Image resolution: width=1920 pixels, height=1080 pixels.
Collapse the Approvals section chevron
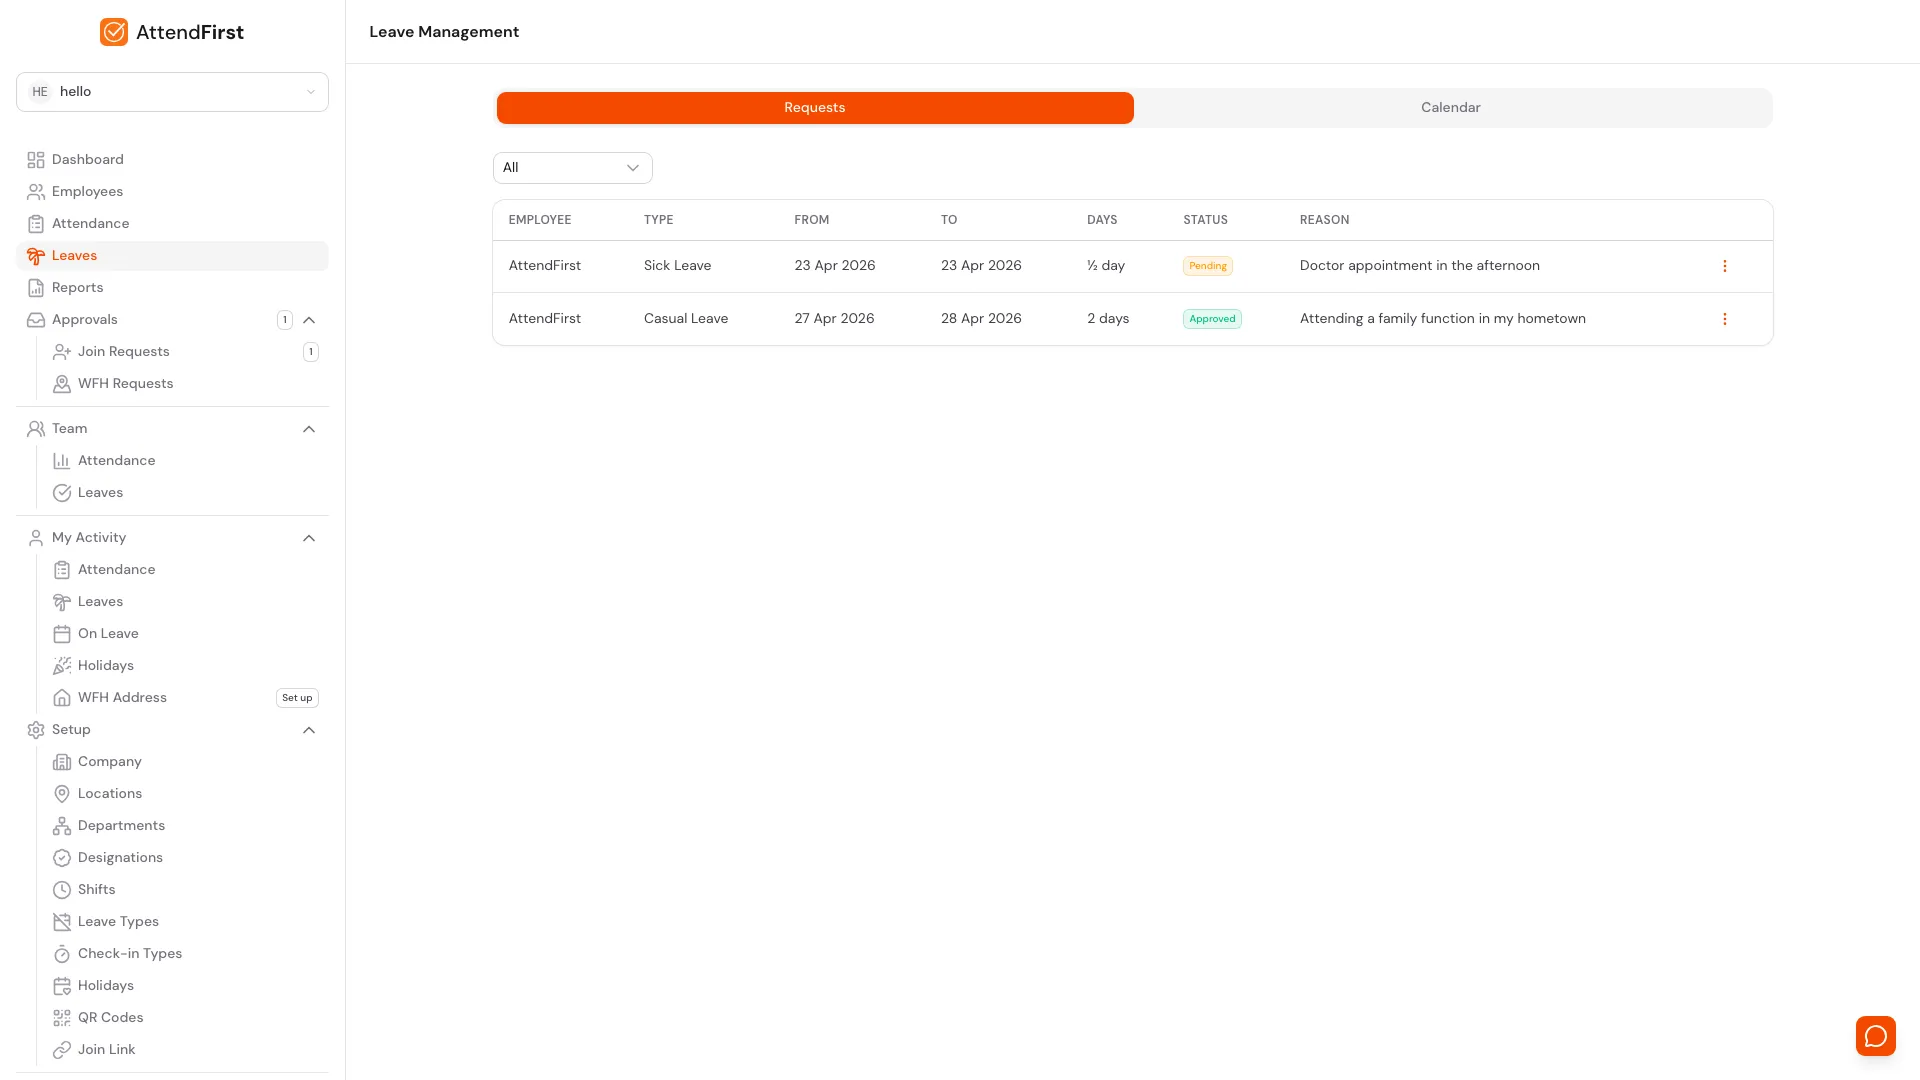[309, 320]
